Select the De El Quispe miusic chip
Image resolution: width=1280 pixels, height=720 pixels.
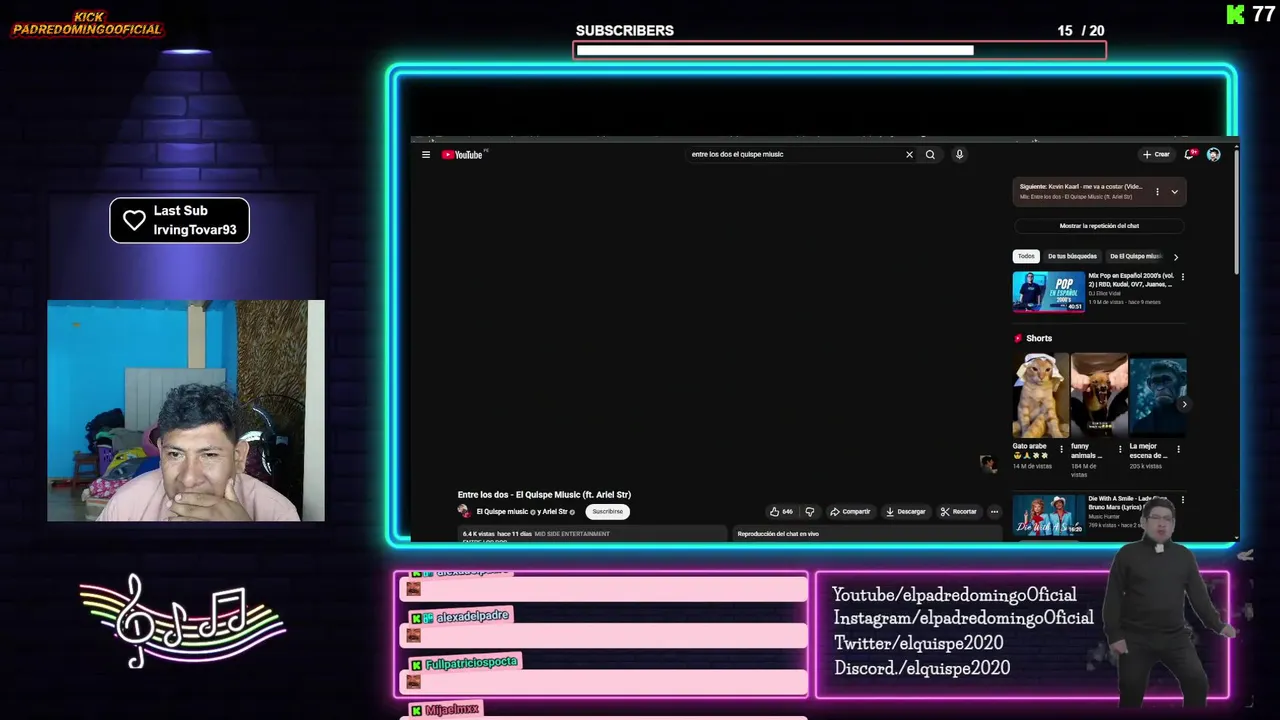coord(1135,256)
